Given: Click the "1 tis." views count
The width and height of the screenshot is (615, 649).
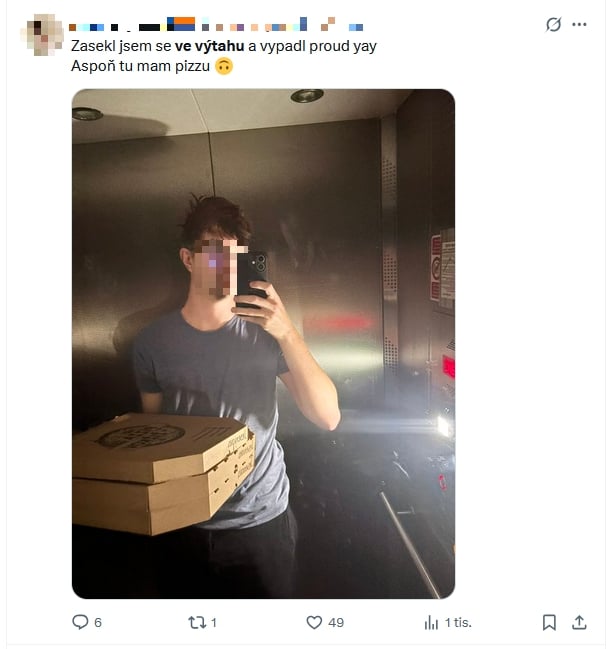Looking at the screenshot, I should [458, 623].
